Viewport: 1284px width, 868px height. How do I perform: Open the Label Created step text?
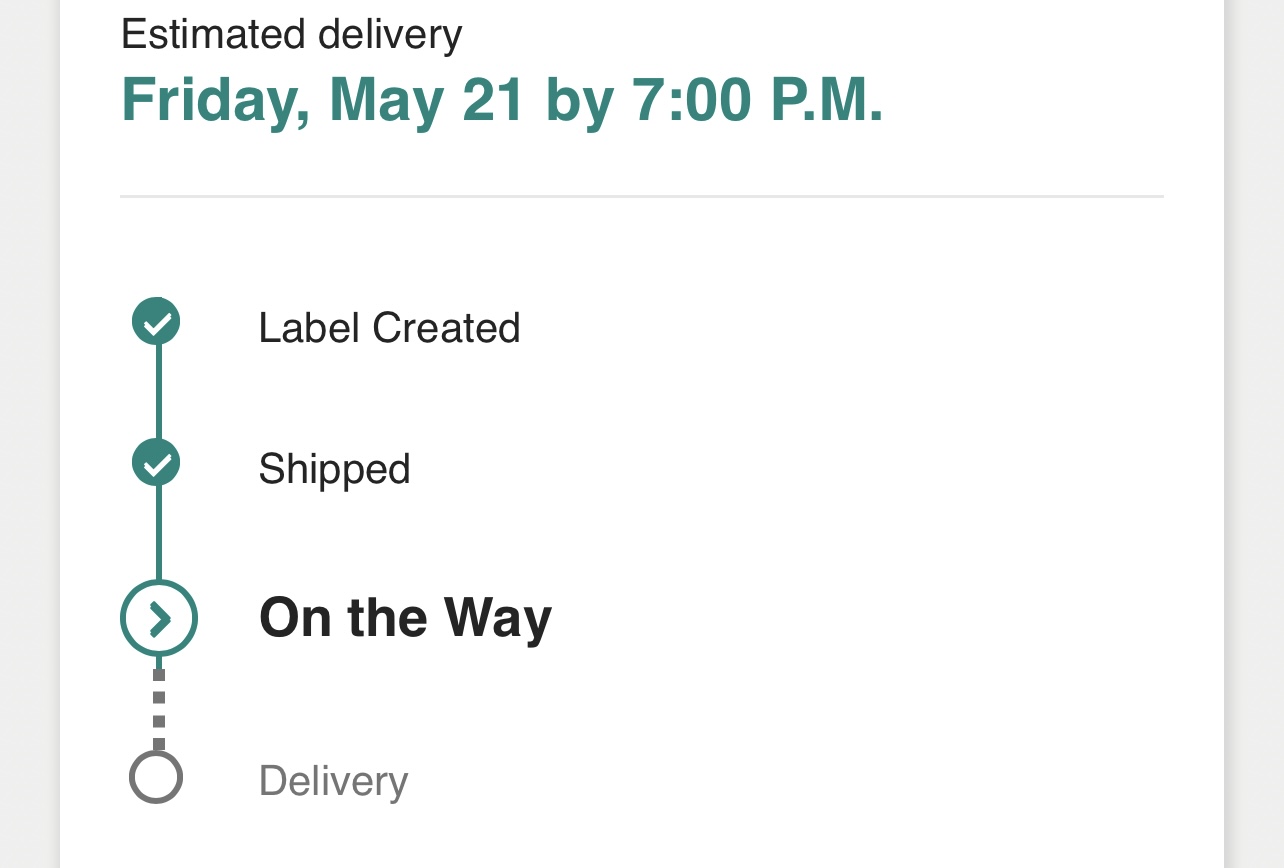coord(389,328)
